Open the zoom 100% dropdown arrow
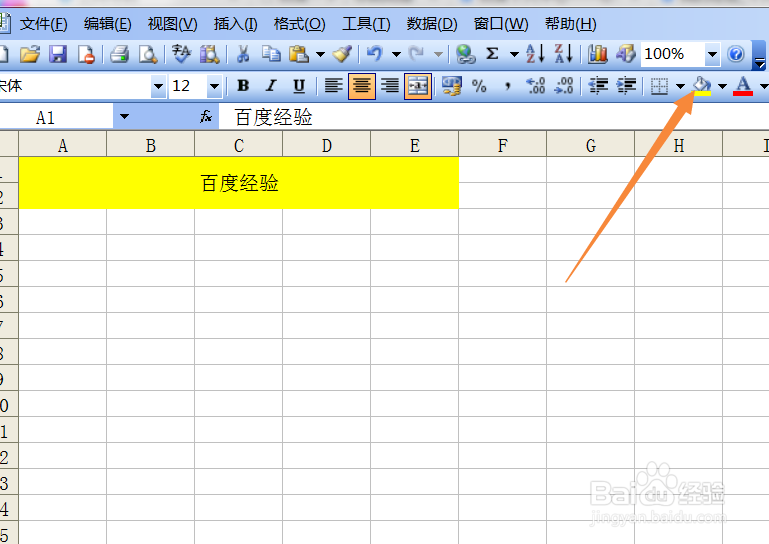The height and width of the screenshot is (544, 769). click(x=712, y=54)
